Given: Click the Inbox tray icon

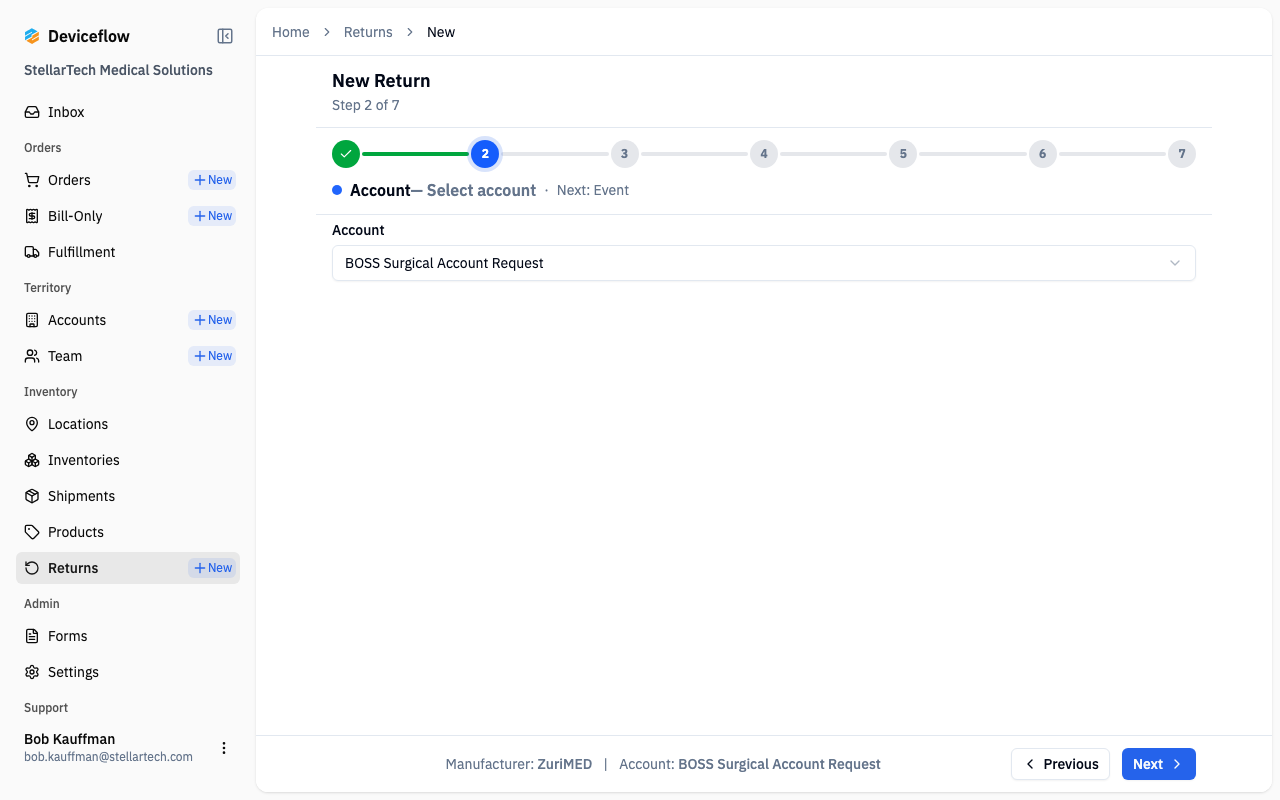Looking at the screenshot, I should pyautogui.click(x=32, y=112).
